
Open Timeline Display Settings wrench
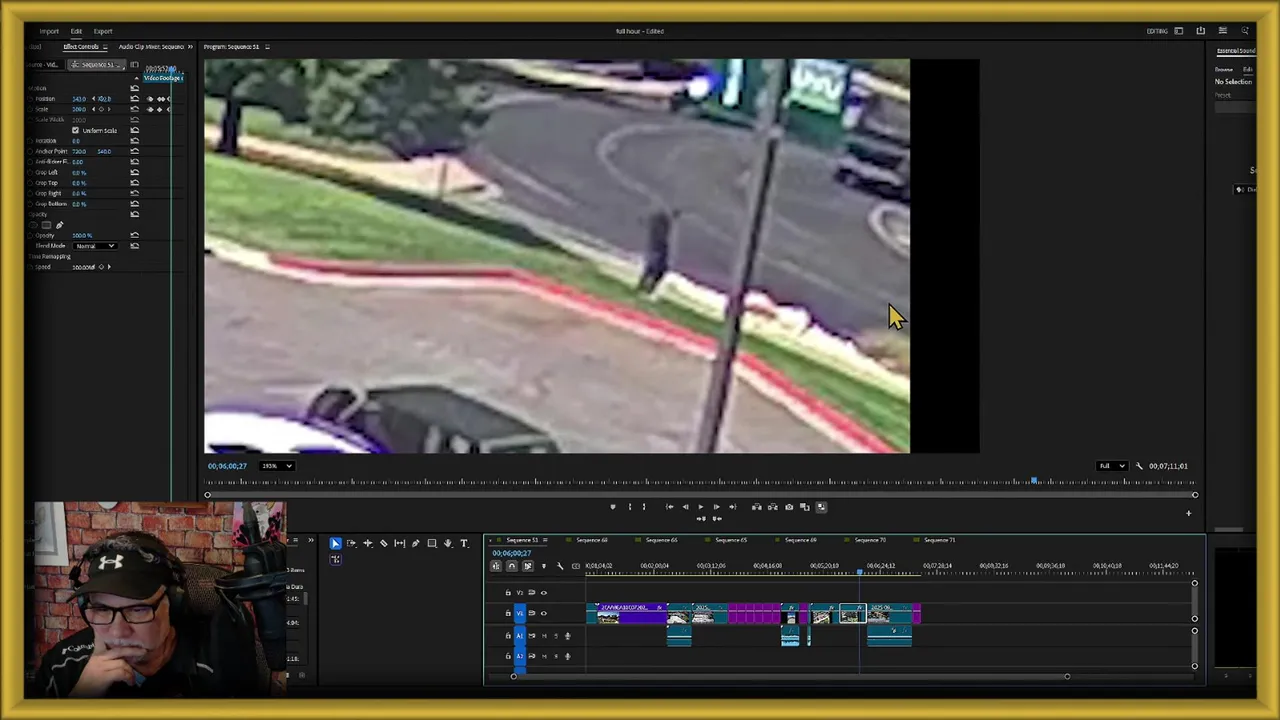click(559, 566)
